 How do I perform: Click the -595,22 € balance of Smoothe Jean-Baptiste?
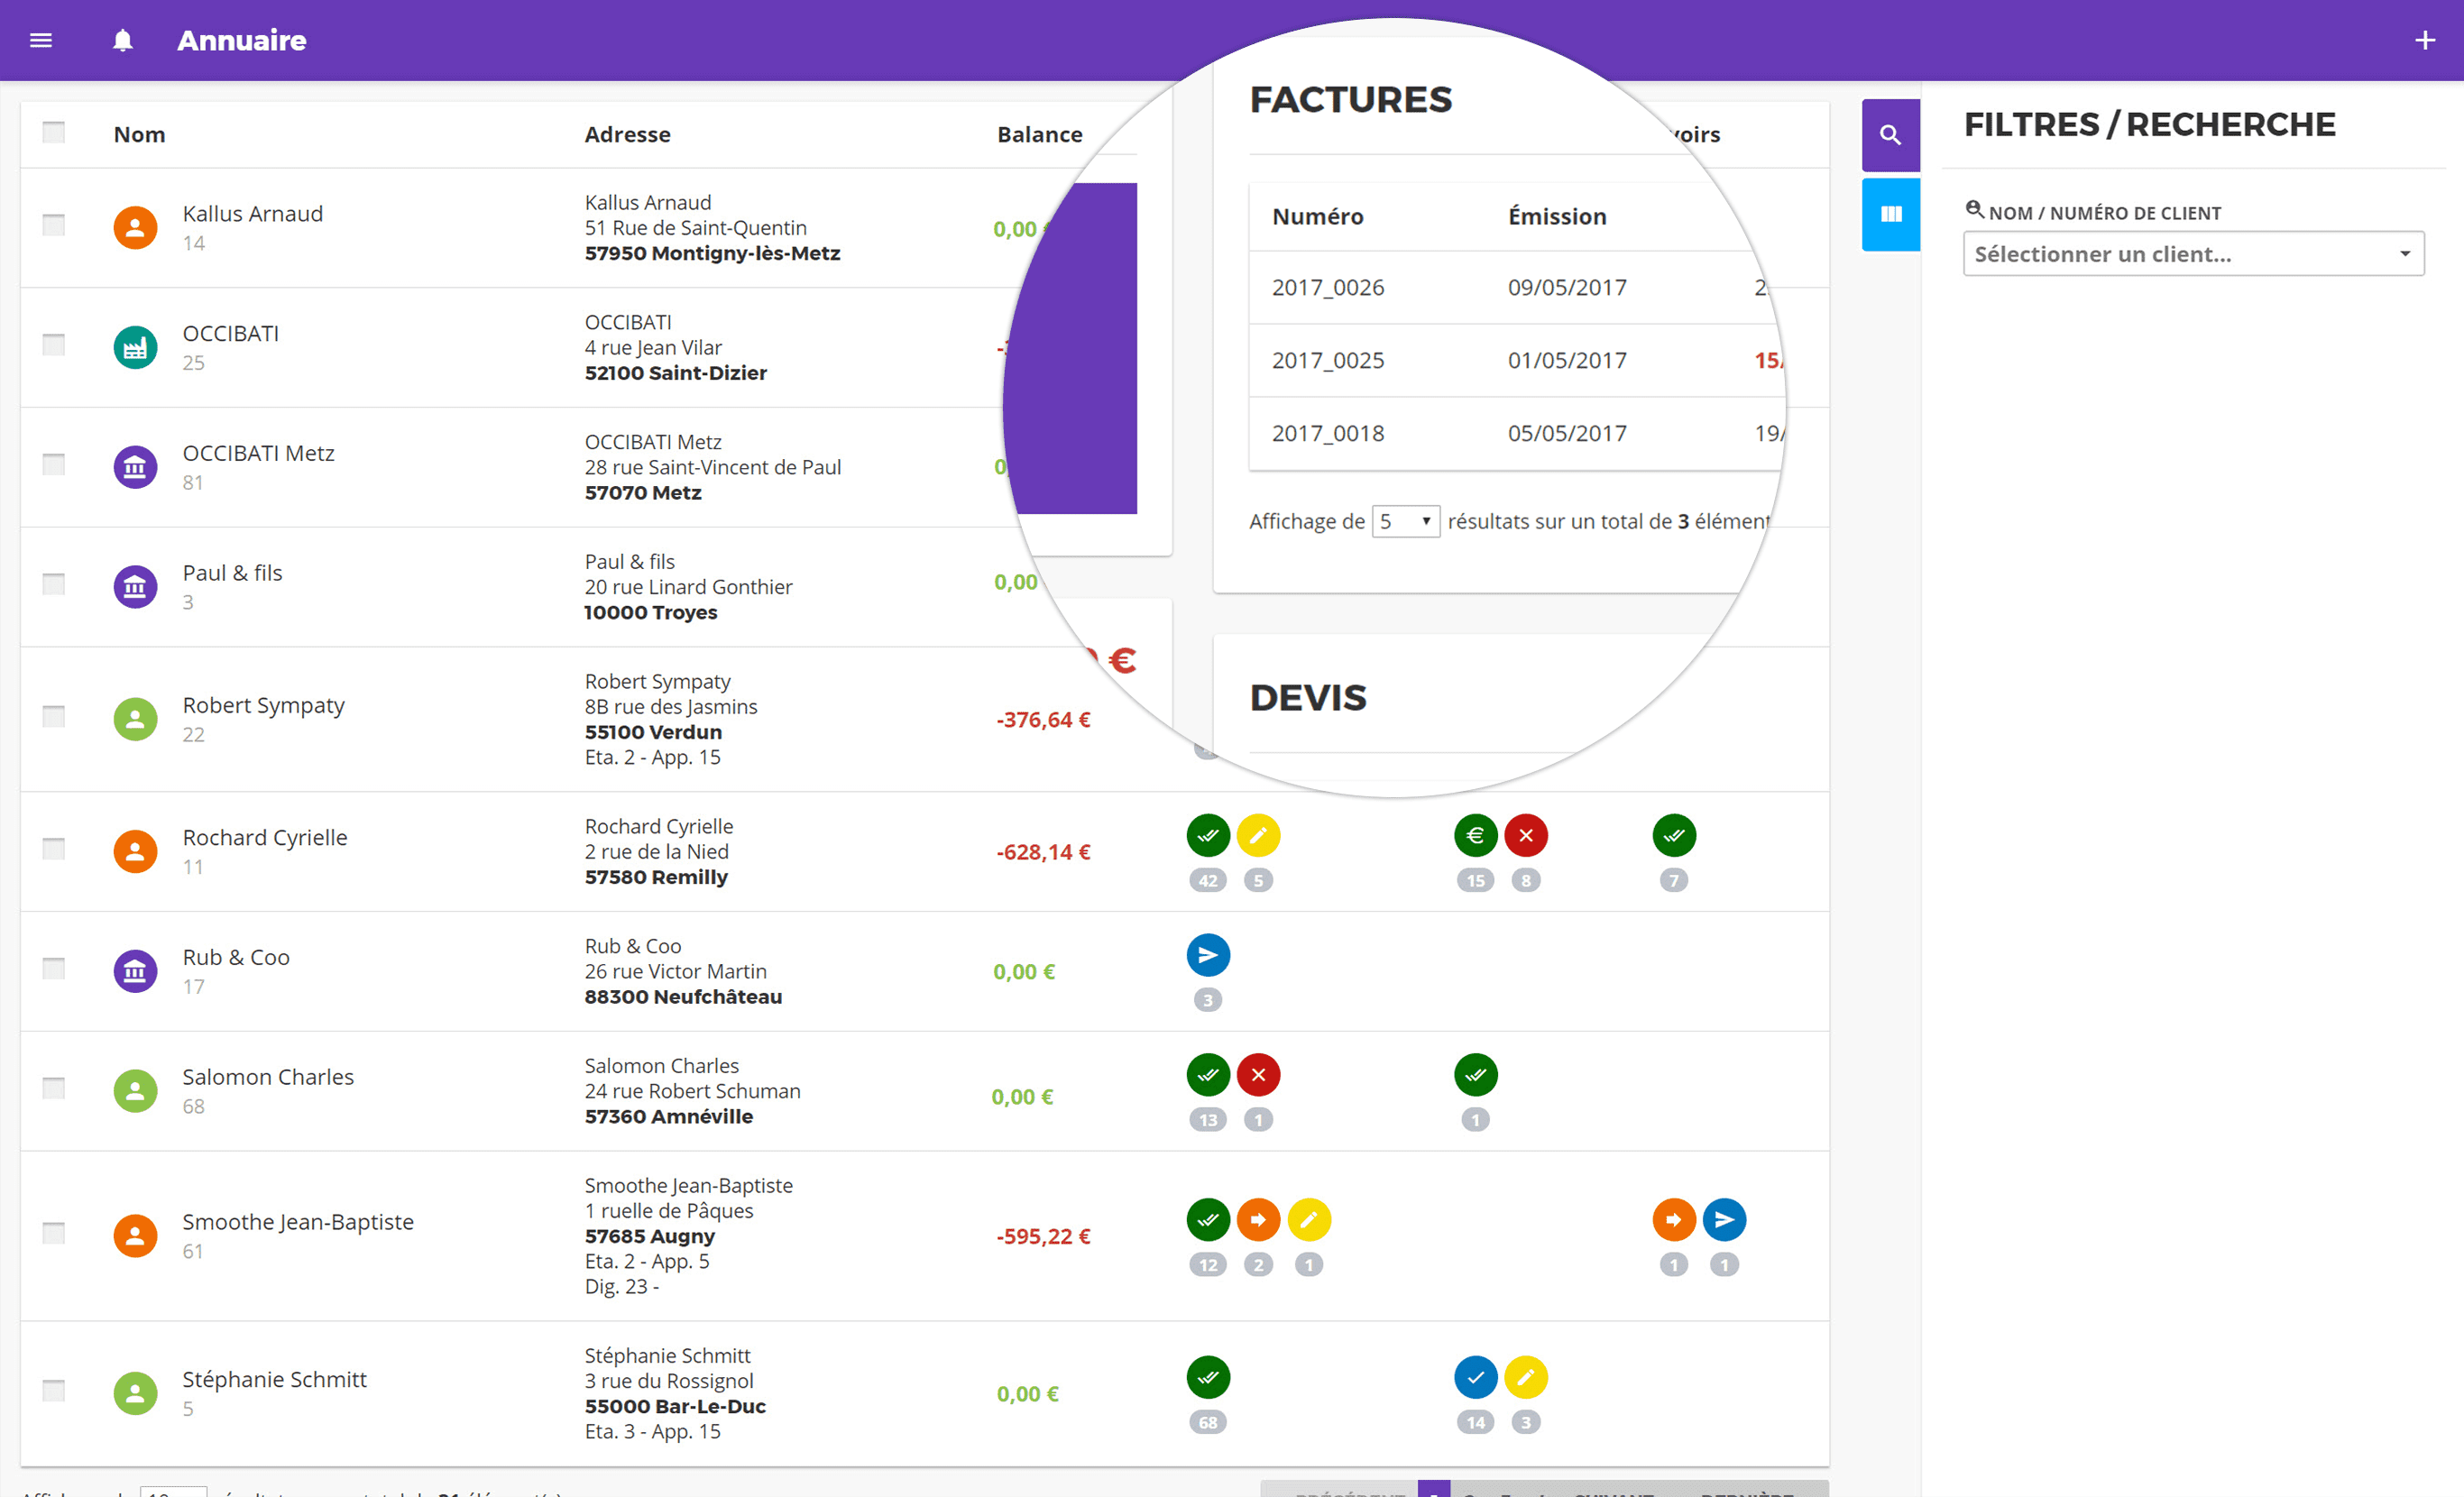1043,1237
